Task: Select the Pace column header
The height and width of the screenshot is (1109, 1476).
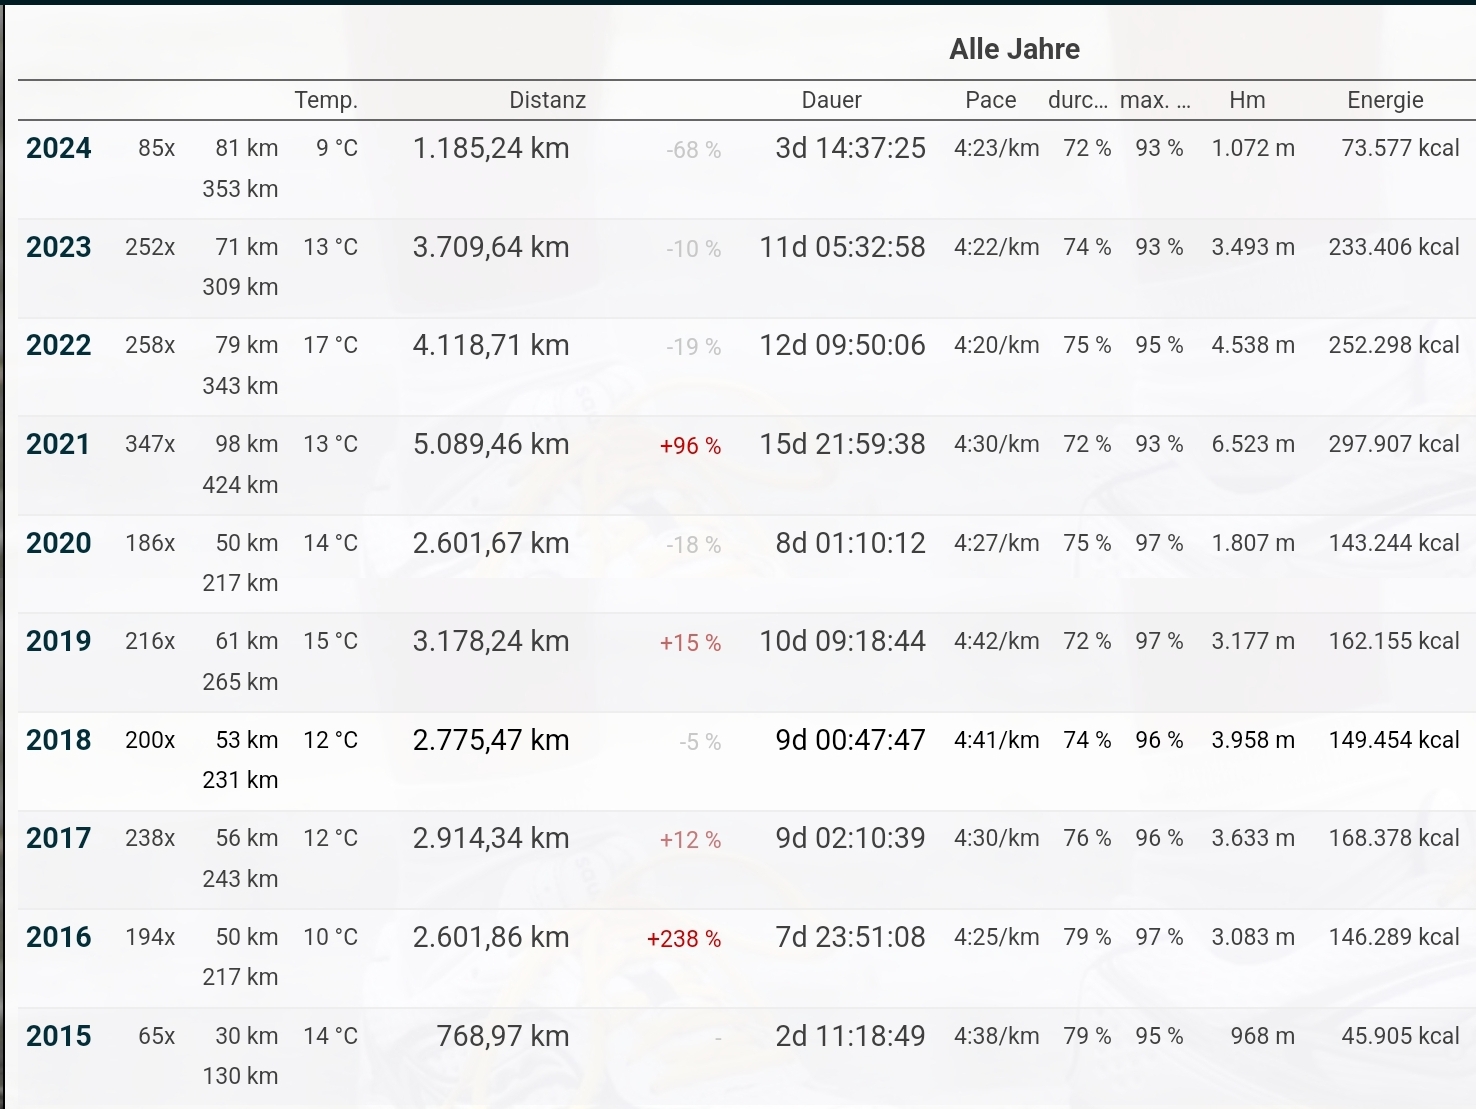Action: [x=990, y=100]
